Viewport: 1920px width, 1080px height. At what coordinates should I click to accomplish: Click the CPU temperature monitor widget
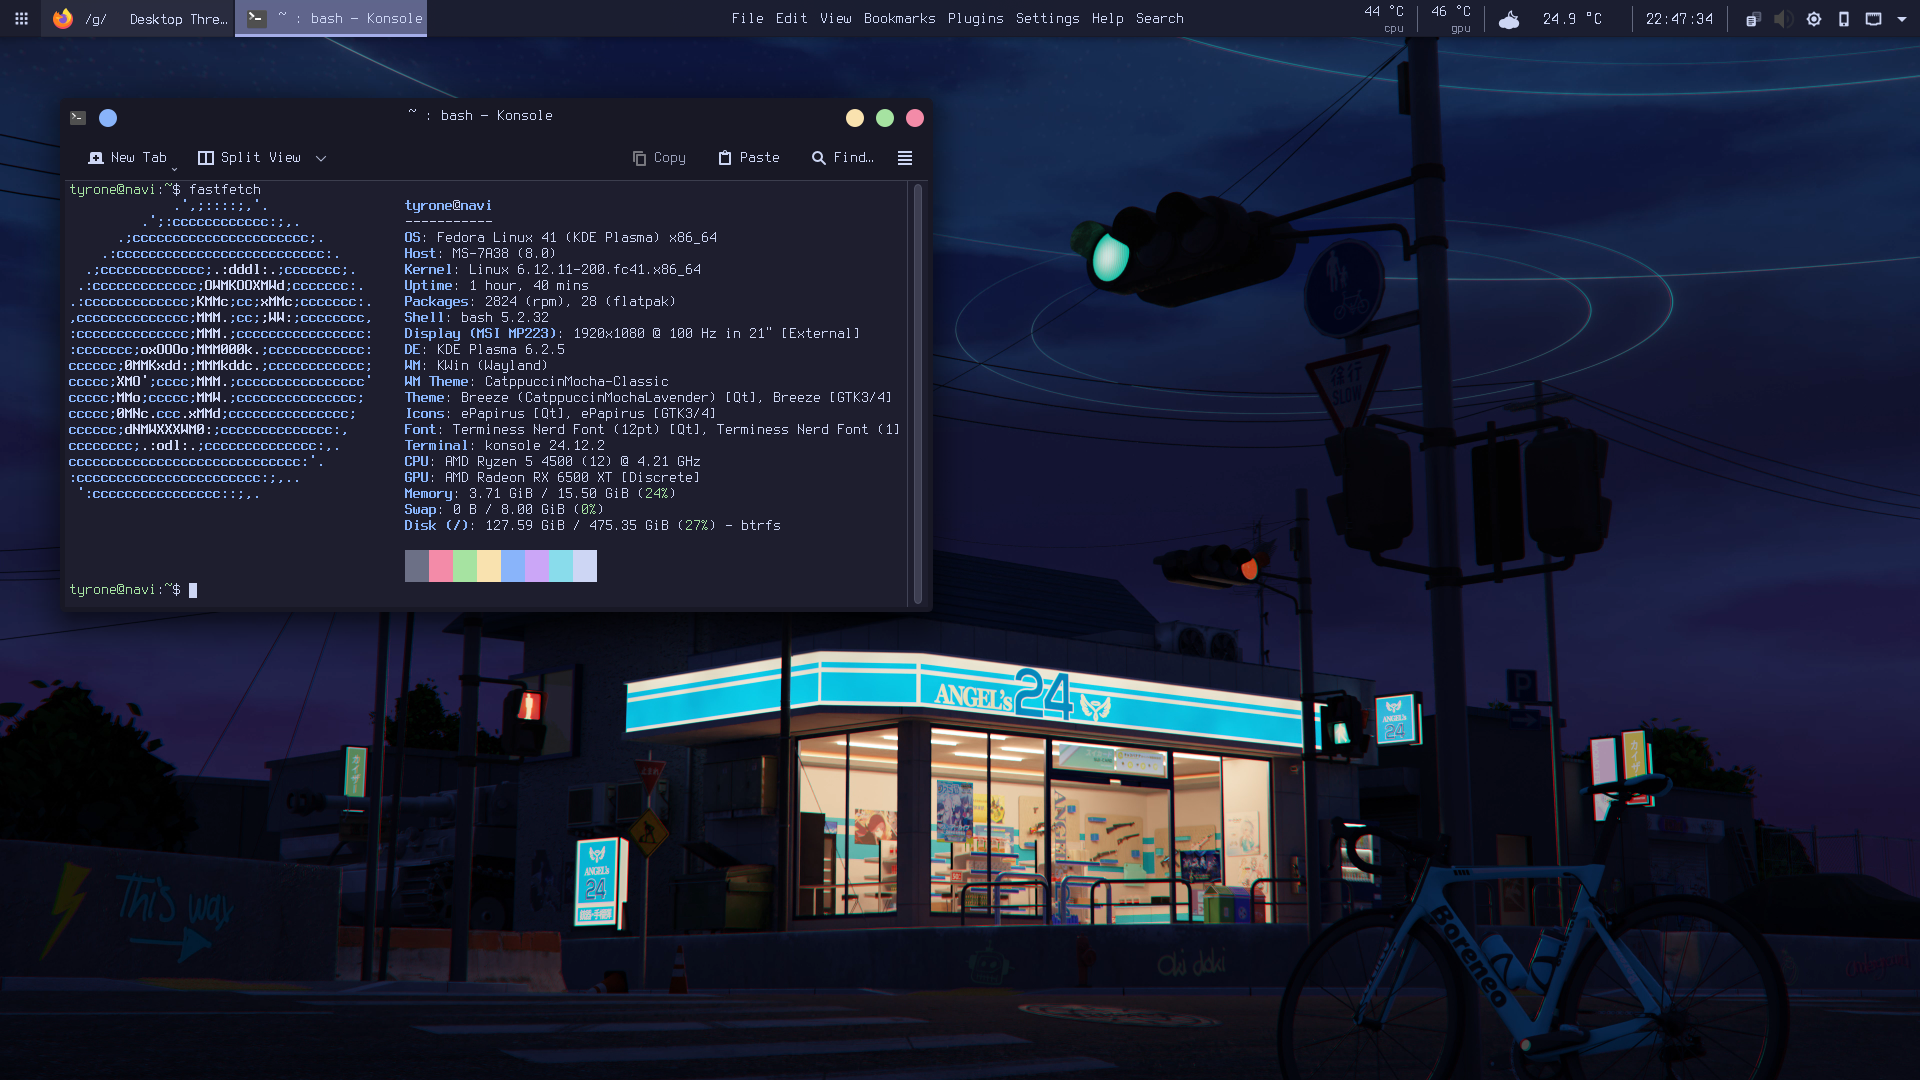(x=1384, y=18)
